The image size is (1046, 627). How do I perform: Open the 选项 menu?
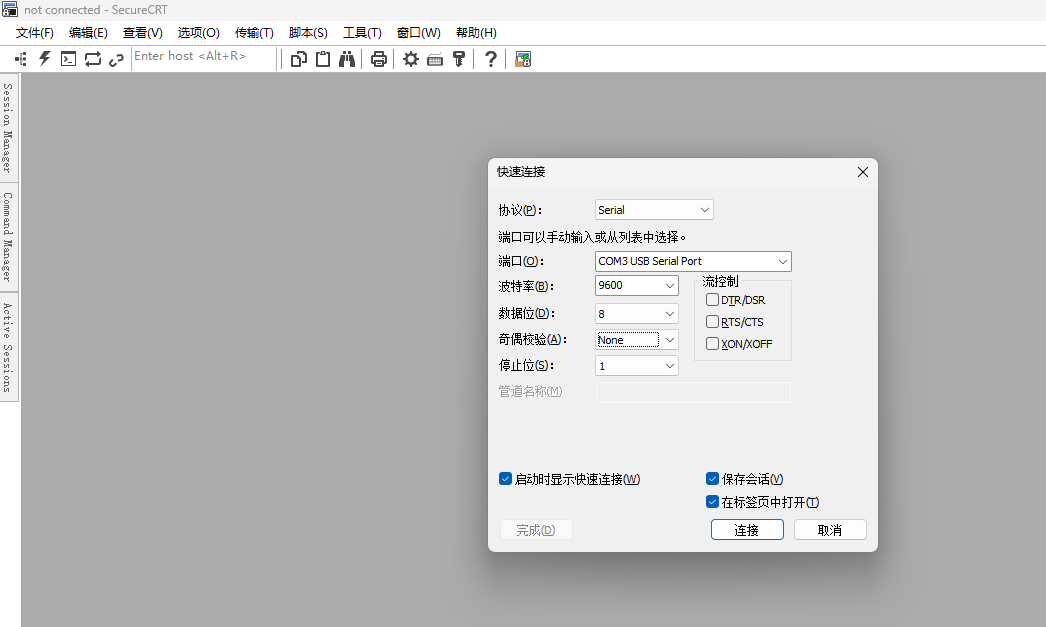[197, 32]
